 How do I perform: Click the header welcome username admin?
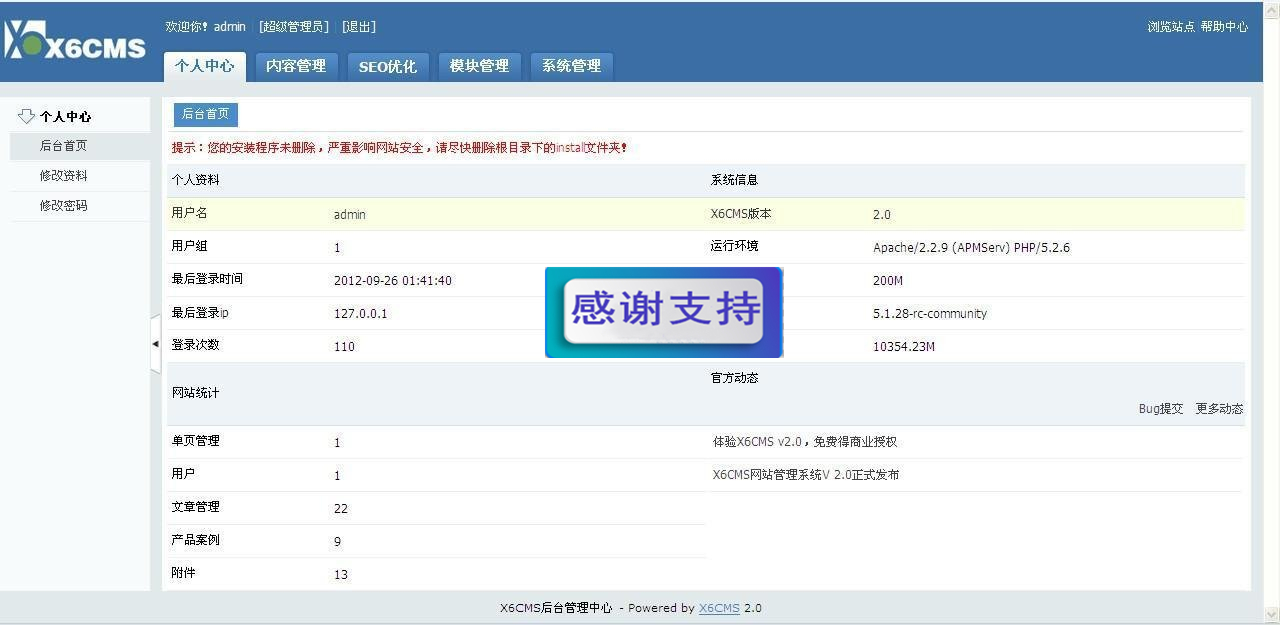(230, 27)
